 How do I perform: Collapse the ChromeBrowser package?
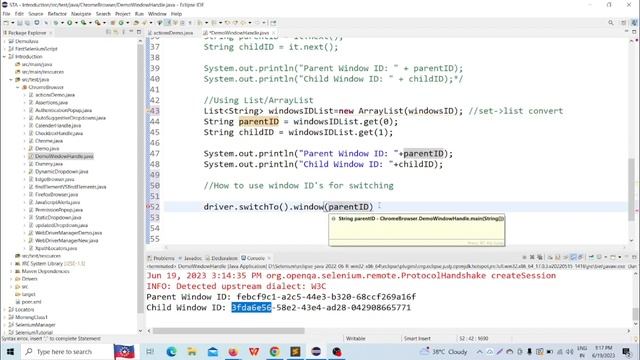coord(18,87)
